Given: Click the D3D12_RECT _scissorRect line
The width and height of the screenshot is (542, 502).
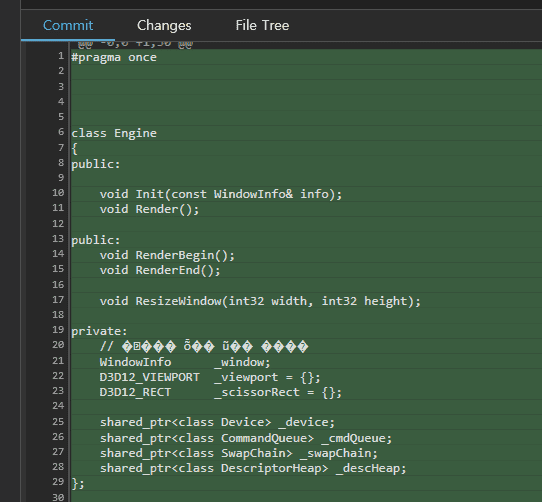Looking at the screenshot, I should (x=221, y=392).
